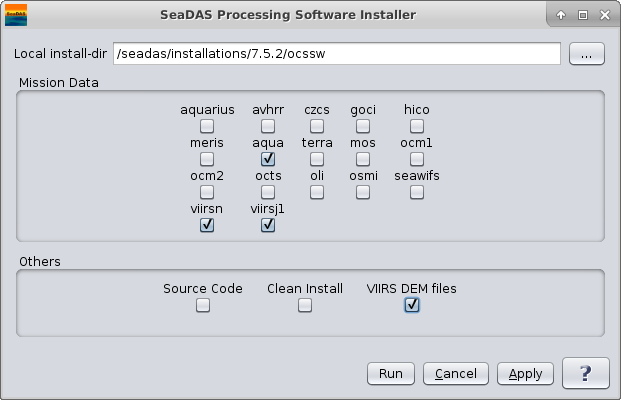This screenshot has width=621, height=400.
Task: Click the question mark help button
Action: pos(585,373)
